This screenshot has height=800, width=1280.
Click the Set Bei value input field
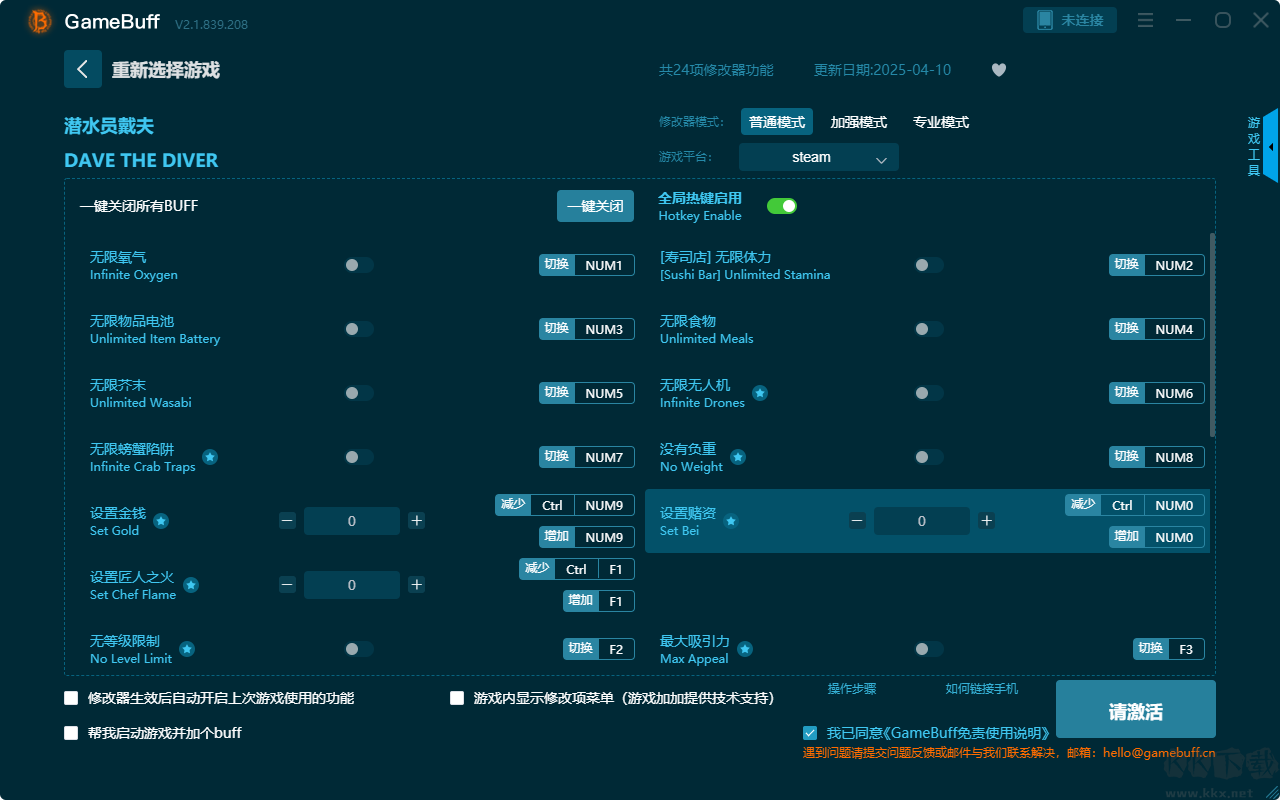coord(922,521)
